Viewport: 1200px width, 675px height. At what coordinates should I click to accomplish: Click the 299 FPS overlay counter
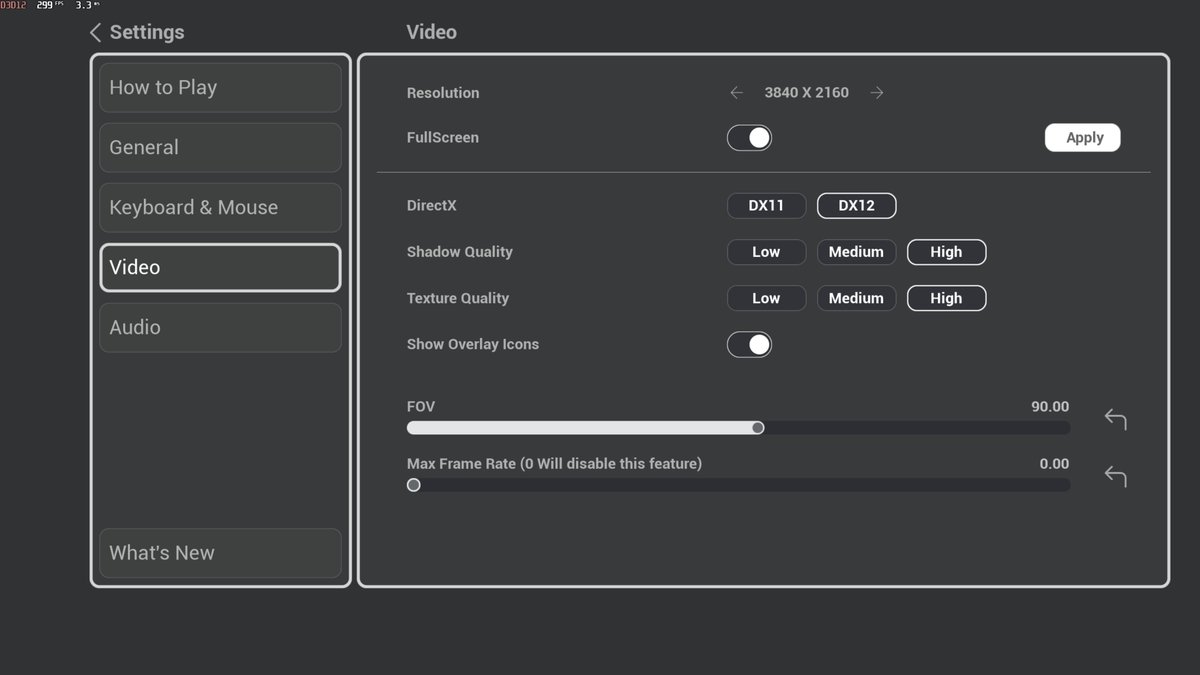(51, 6)
